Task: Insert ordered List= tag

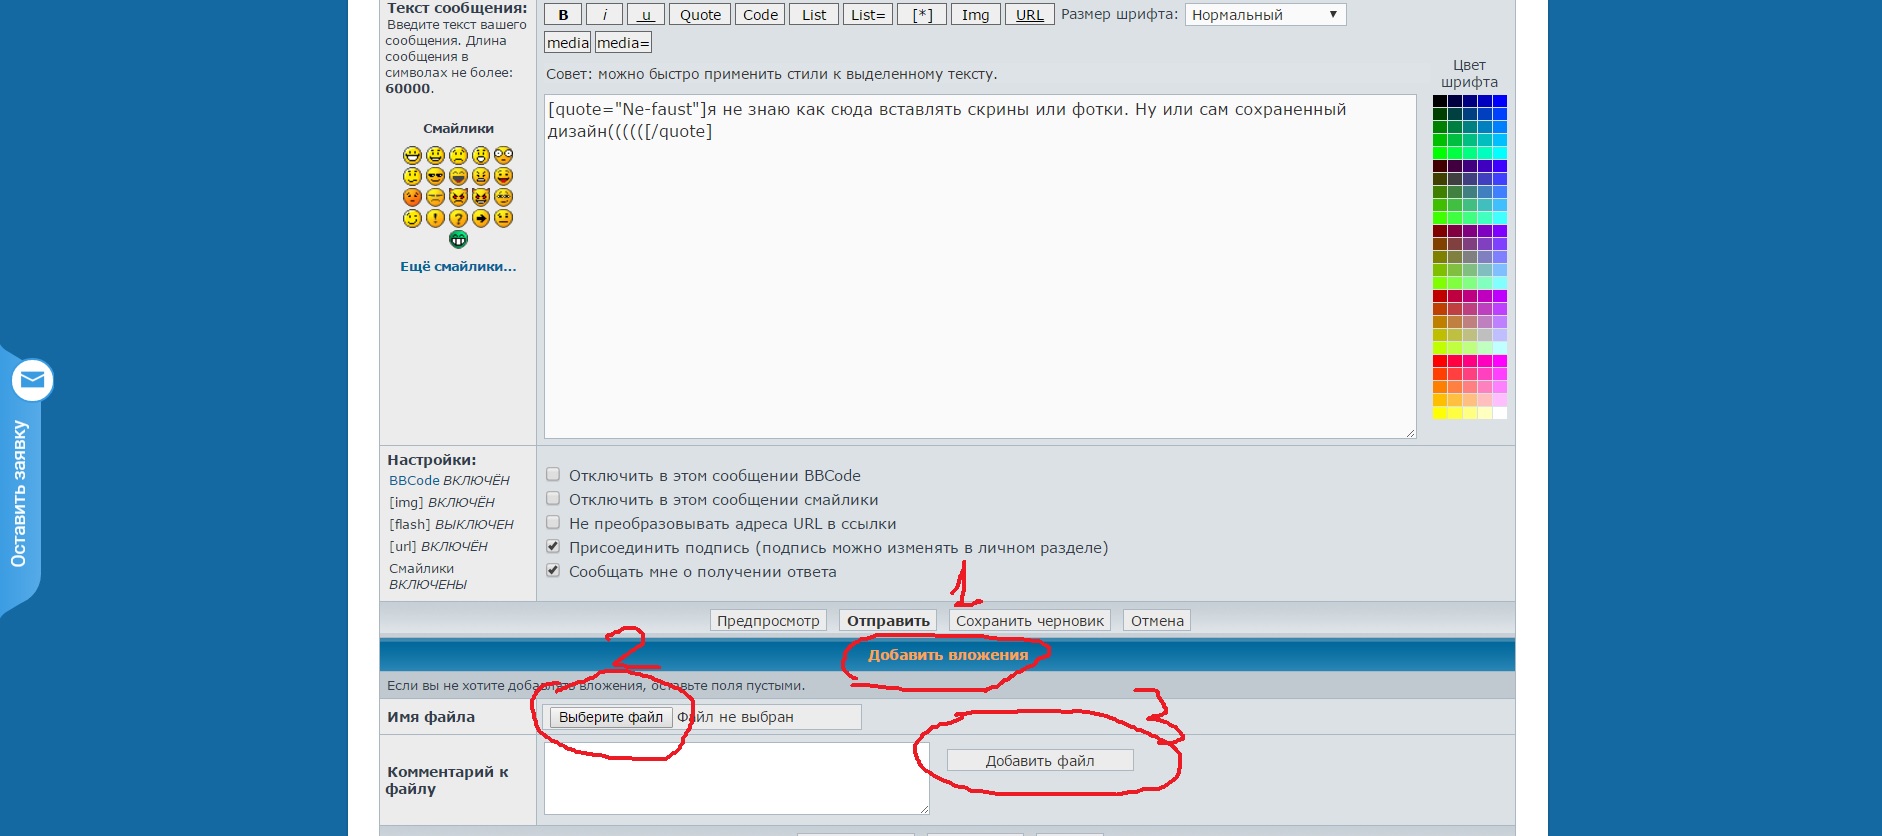Action: [x=868, y=15]
